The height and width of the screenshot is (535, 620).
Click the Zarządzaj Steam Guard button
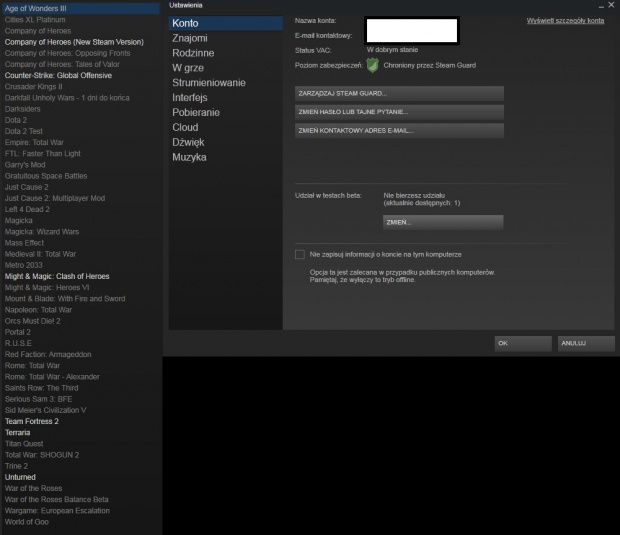coord(399,93)
